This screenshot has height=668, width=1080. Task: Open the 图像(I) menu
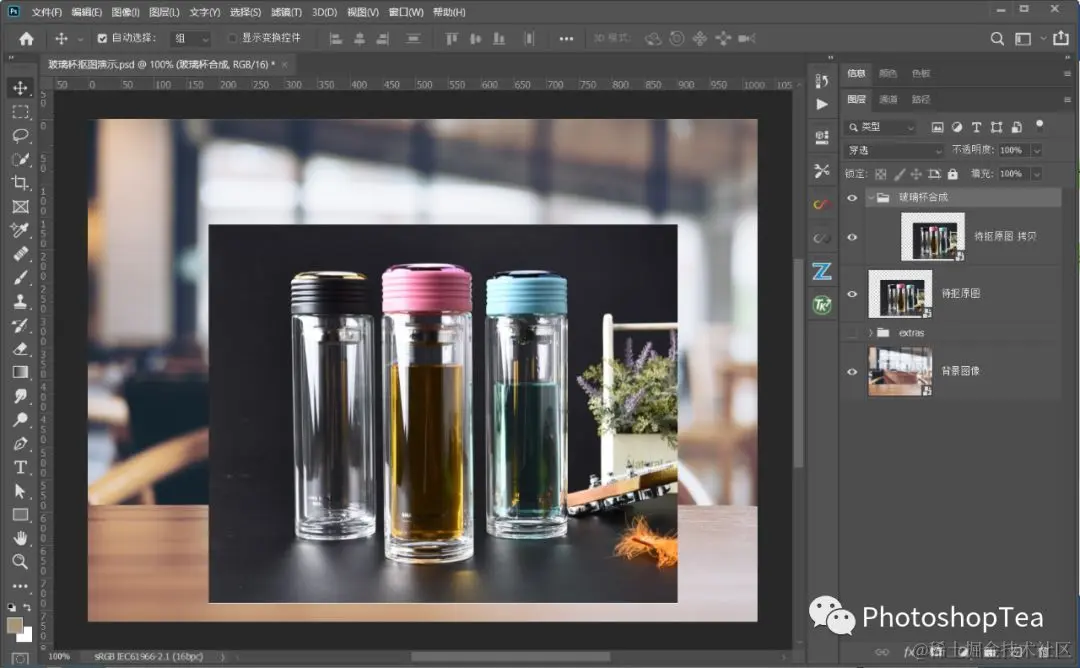pyautogui.click(x=125, y=12)
